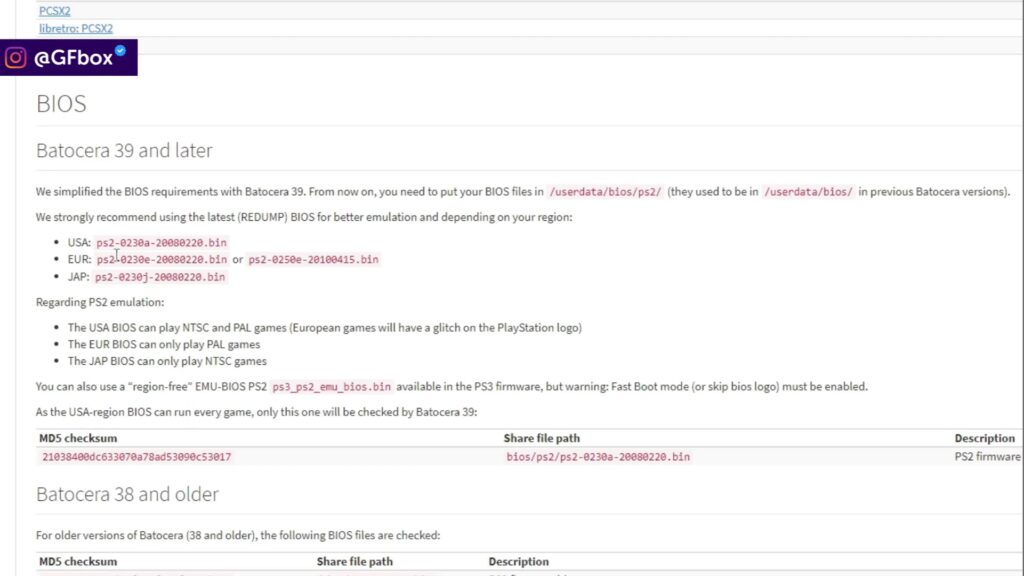
Task: Click share path bios/ps2/ps2-0230a-20080220.bin cell
Action: pyautogui.click(x=598, y=457)
